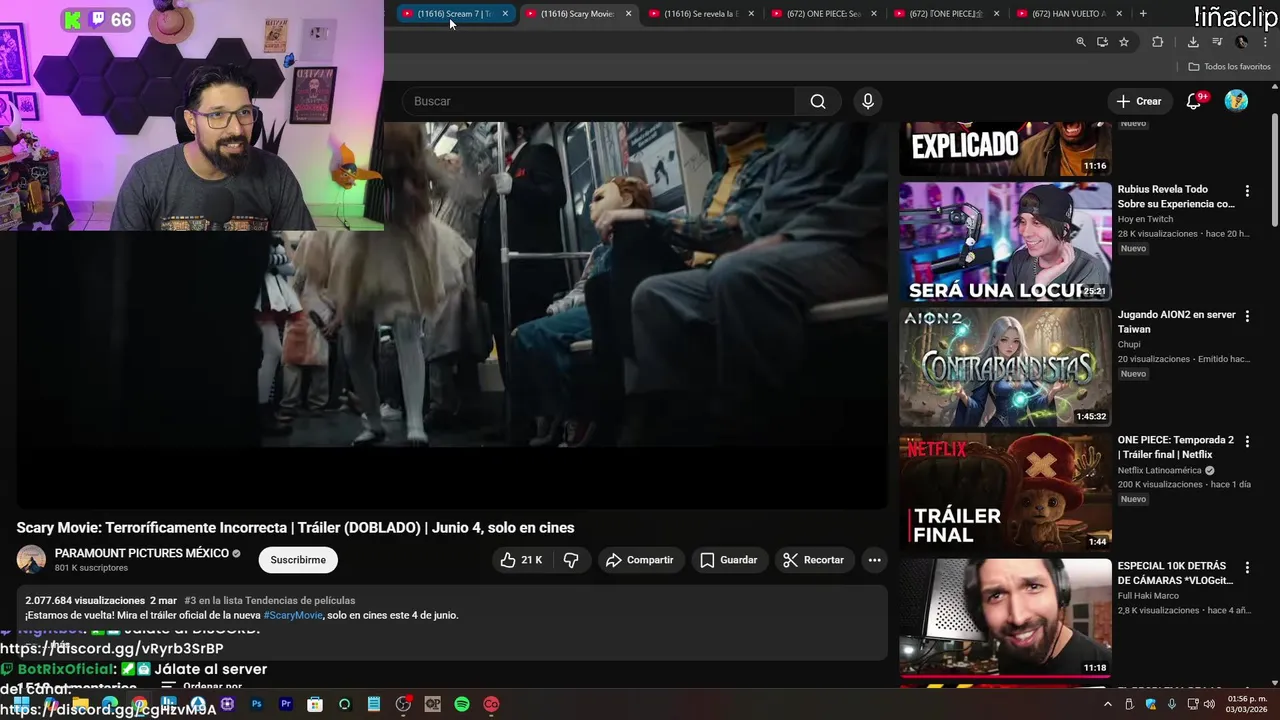The image size is (1280, 720).
Task: Open the browser downloads icon
Action: tap(1193, 42)
